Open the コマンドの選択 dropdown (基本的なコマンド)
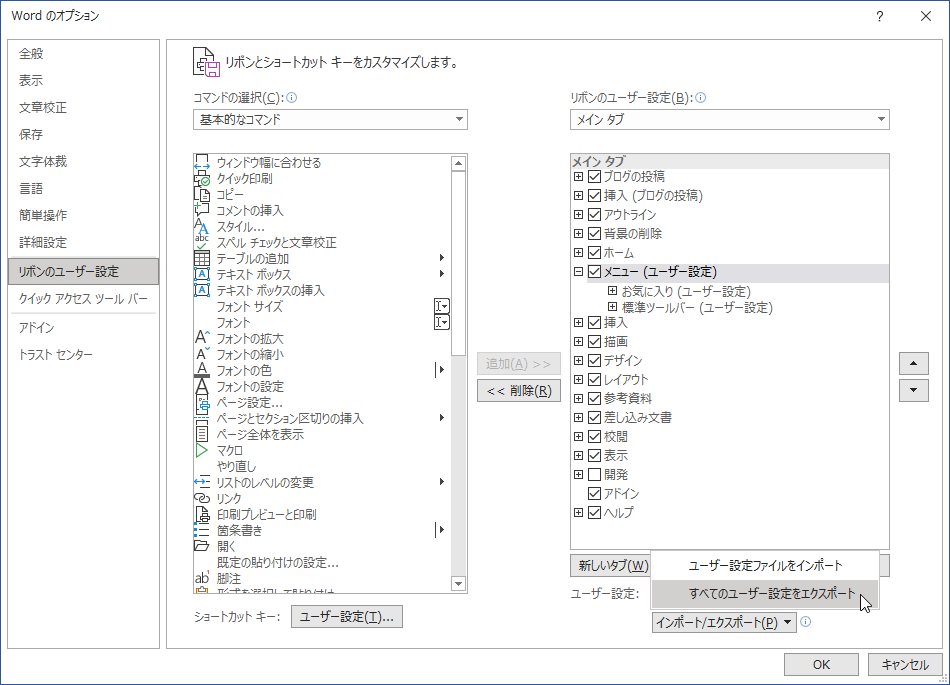Viewport: 950px width, 685px height. tap(330, 119)
